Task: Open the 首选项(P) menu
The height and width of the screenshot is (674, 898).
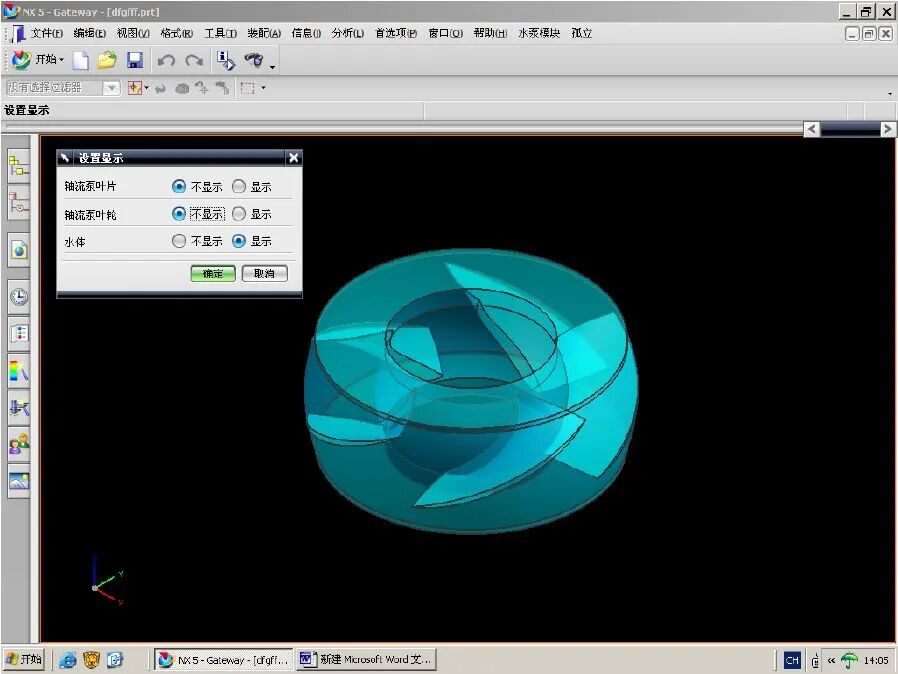Action: click(396, 33)
